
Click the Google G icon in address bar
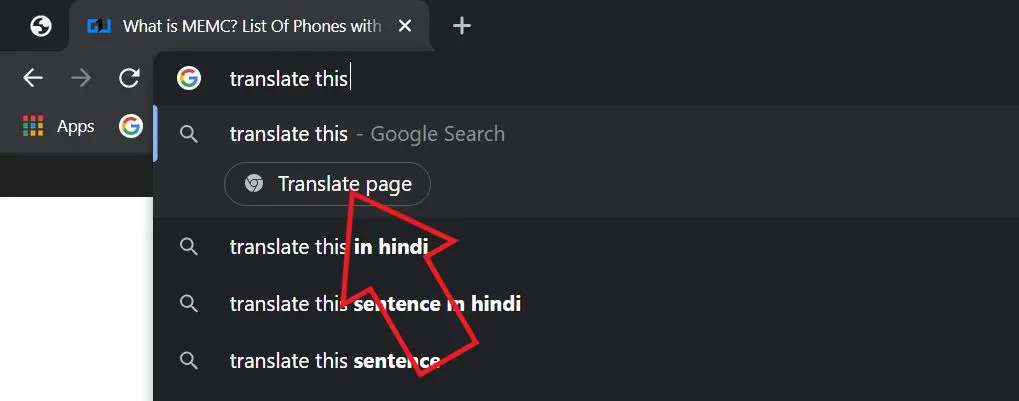[x=189, y=78]
